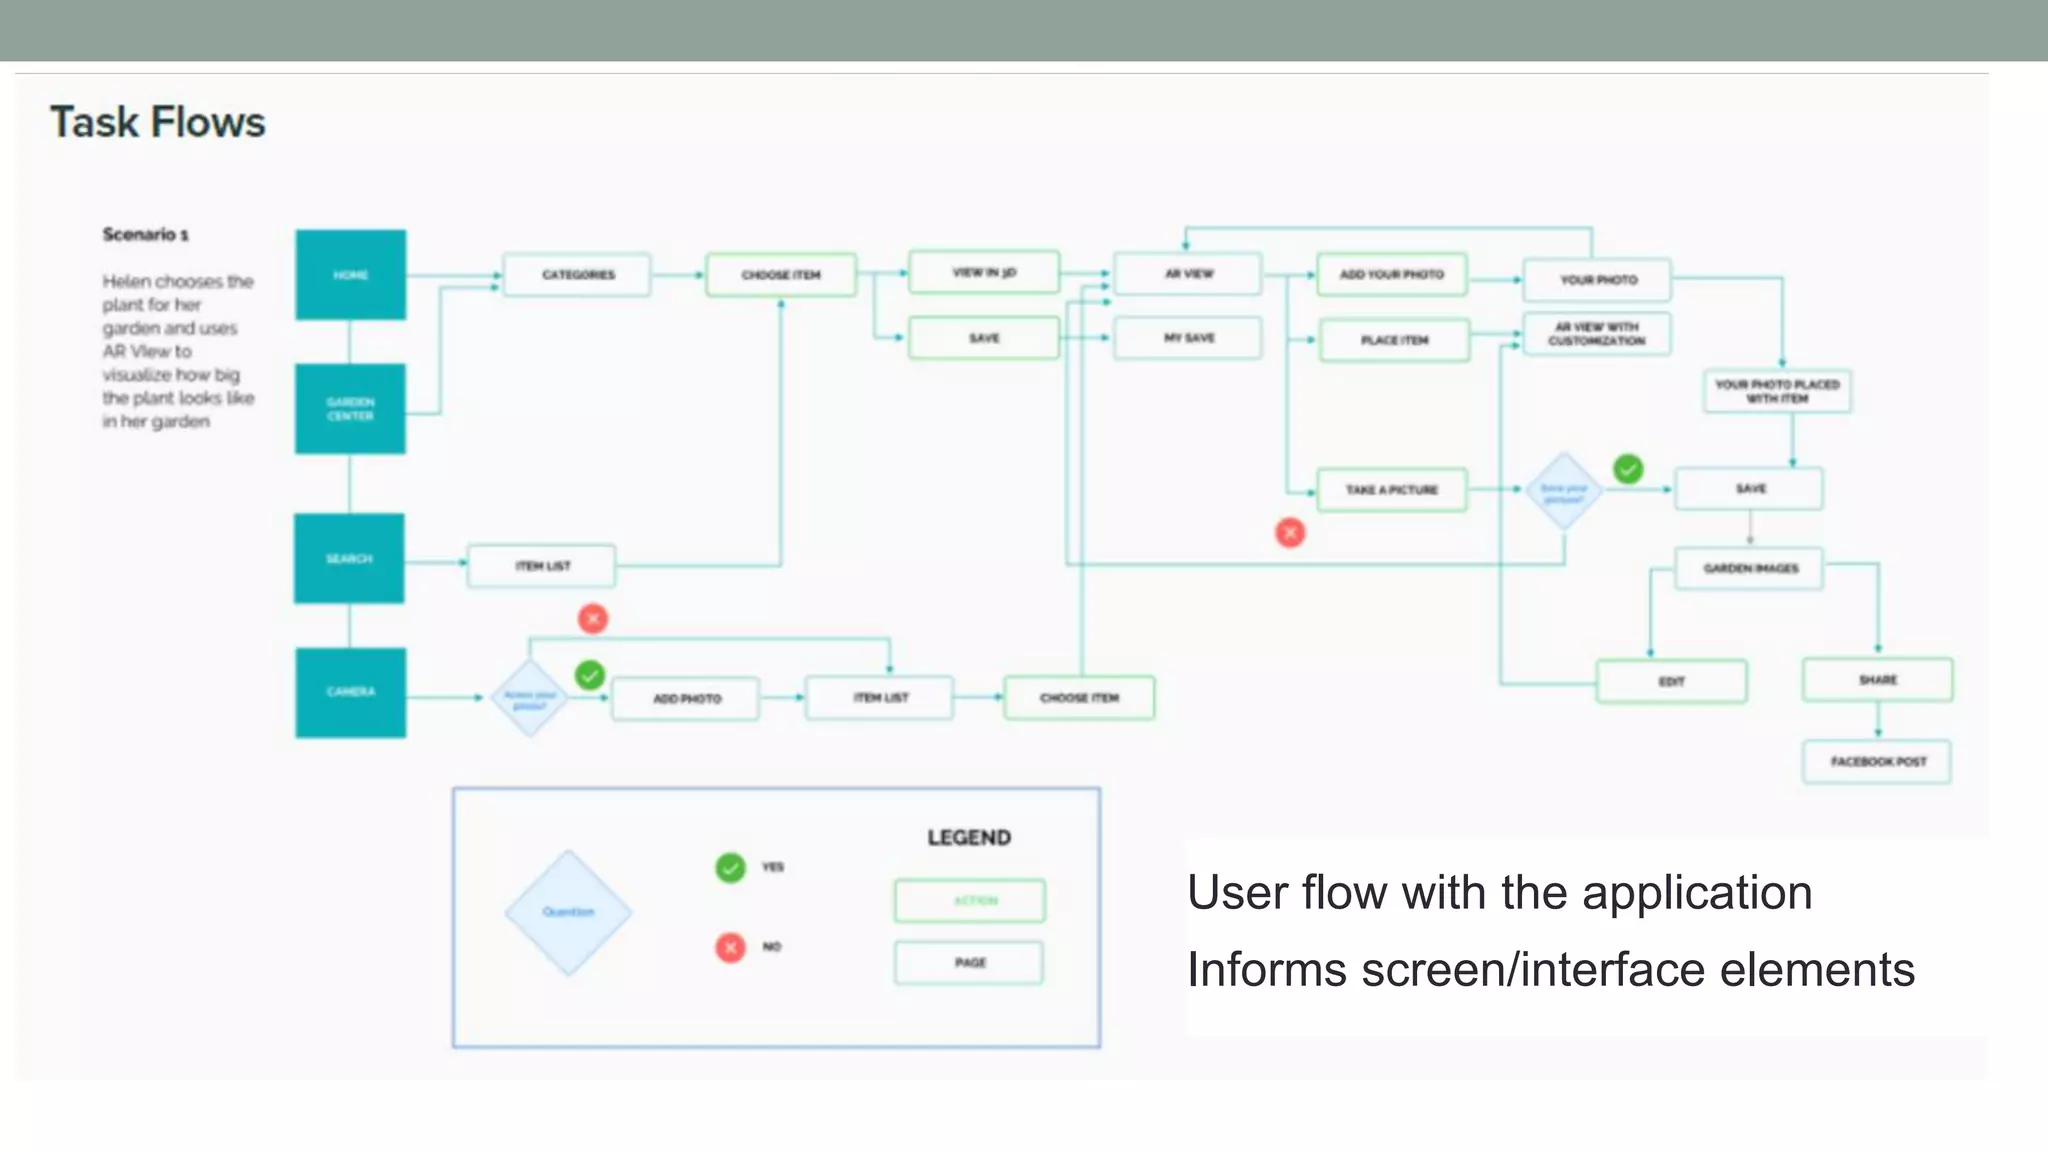Screen dimensions: 2048x1152
Task: Click the Question diamond in the legend
Action: coord(568,912)
